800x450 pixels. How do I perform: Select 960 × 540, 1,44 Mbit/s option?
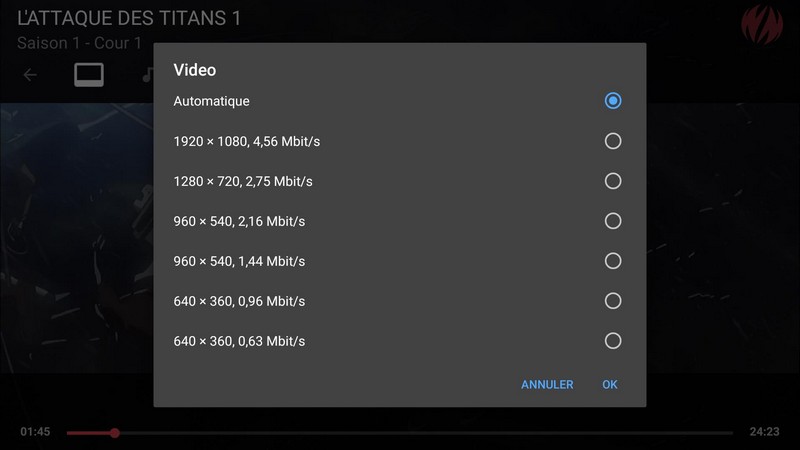613,261
